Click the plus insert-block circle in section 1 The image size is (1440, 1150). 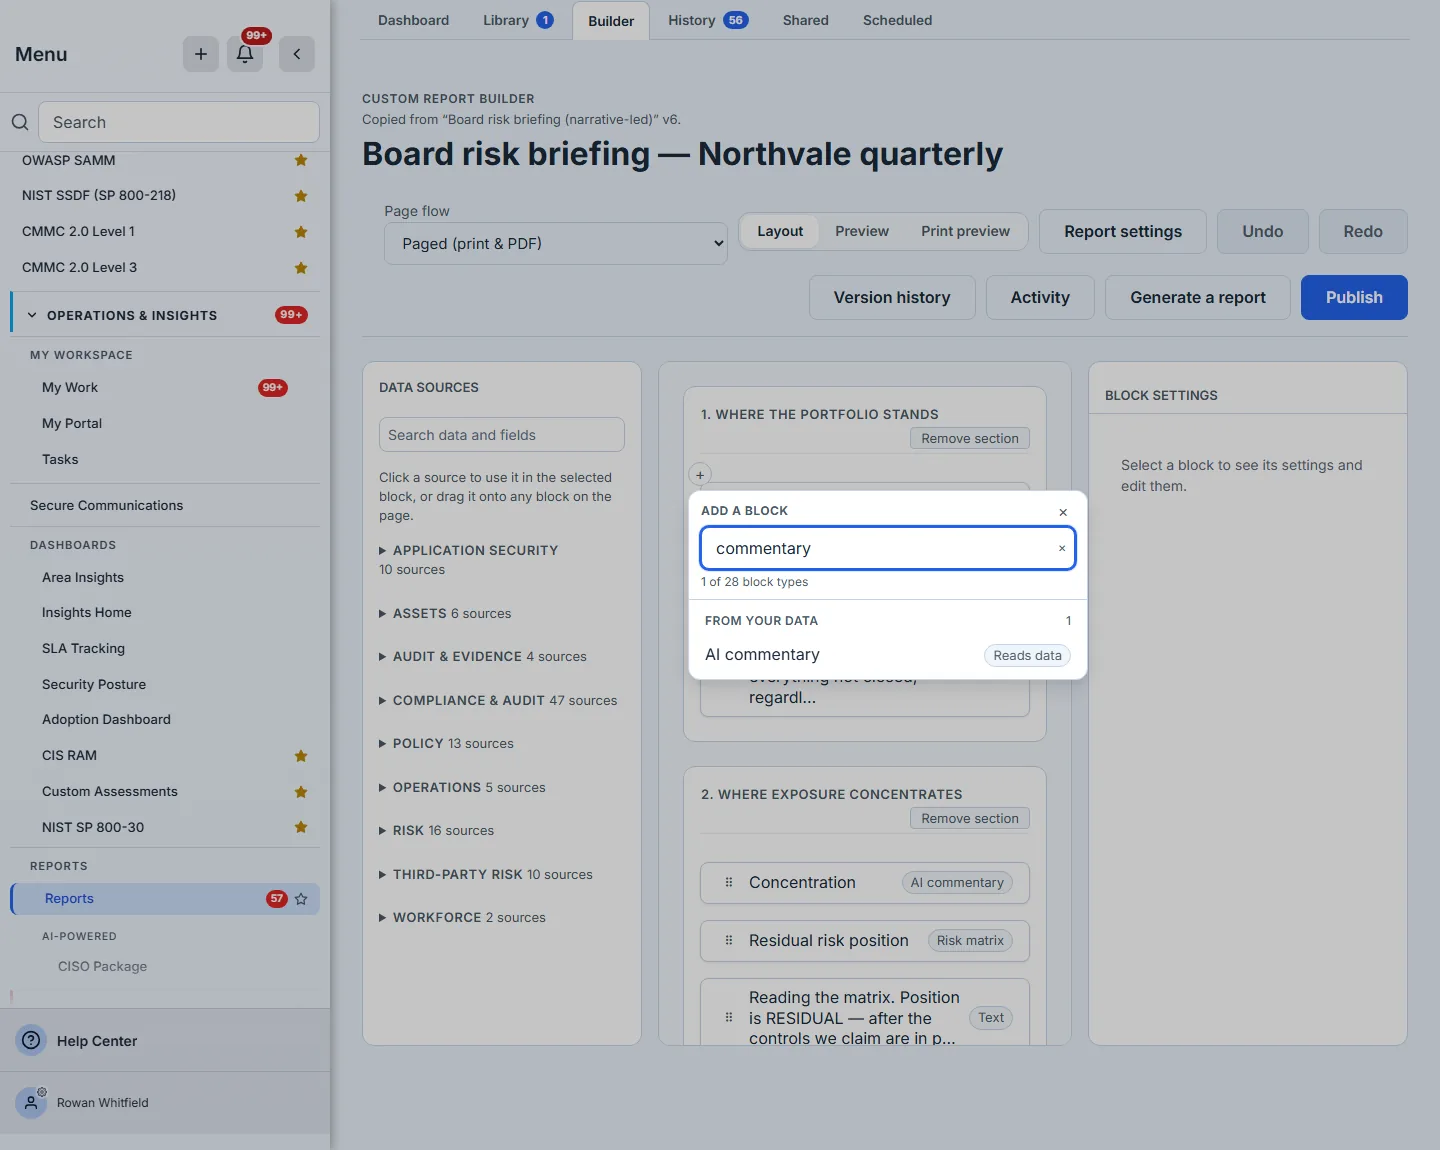(700, 475)
